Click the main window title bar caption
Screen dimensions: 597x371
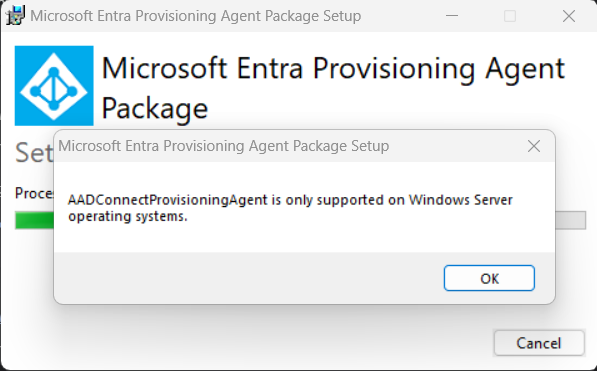pyautogui.click(x=195, y=16)
